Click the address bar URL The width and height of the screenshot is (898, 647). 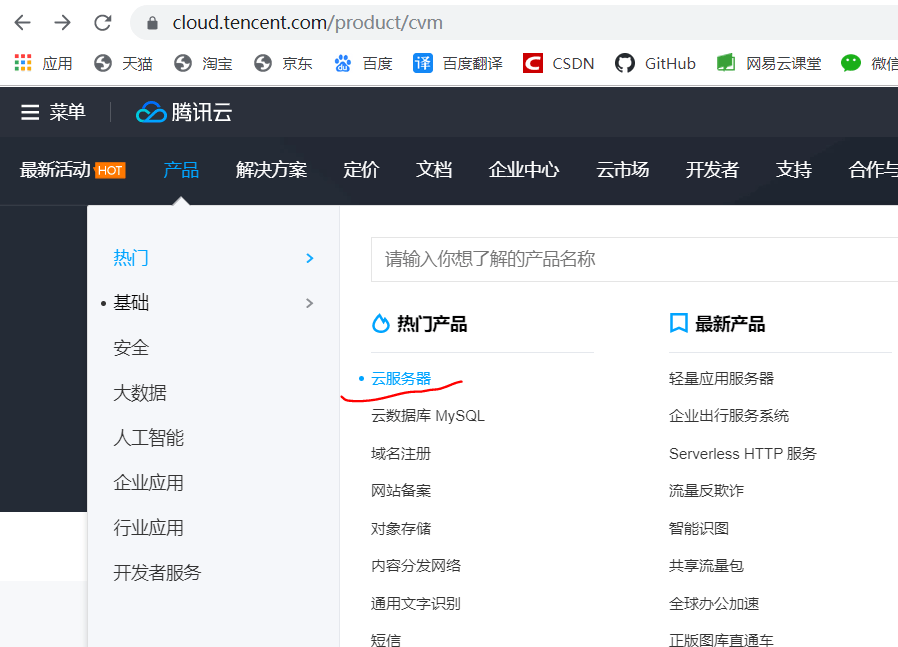pyautogui.click(x=308, y=23)
